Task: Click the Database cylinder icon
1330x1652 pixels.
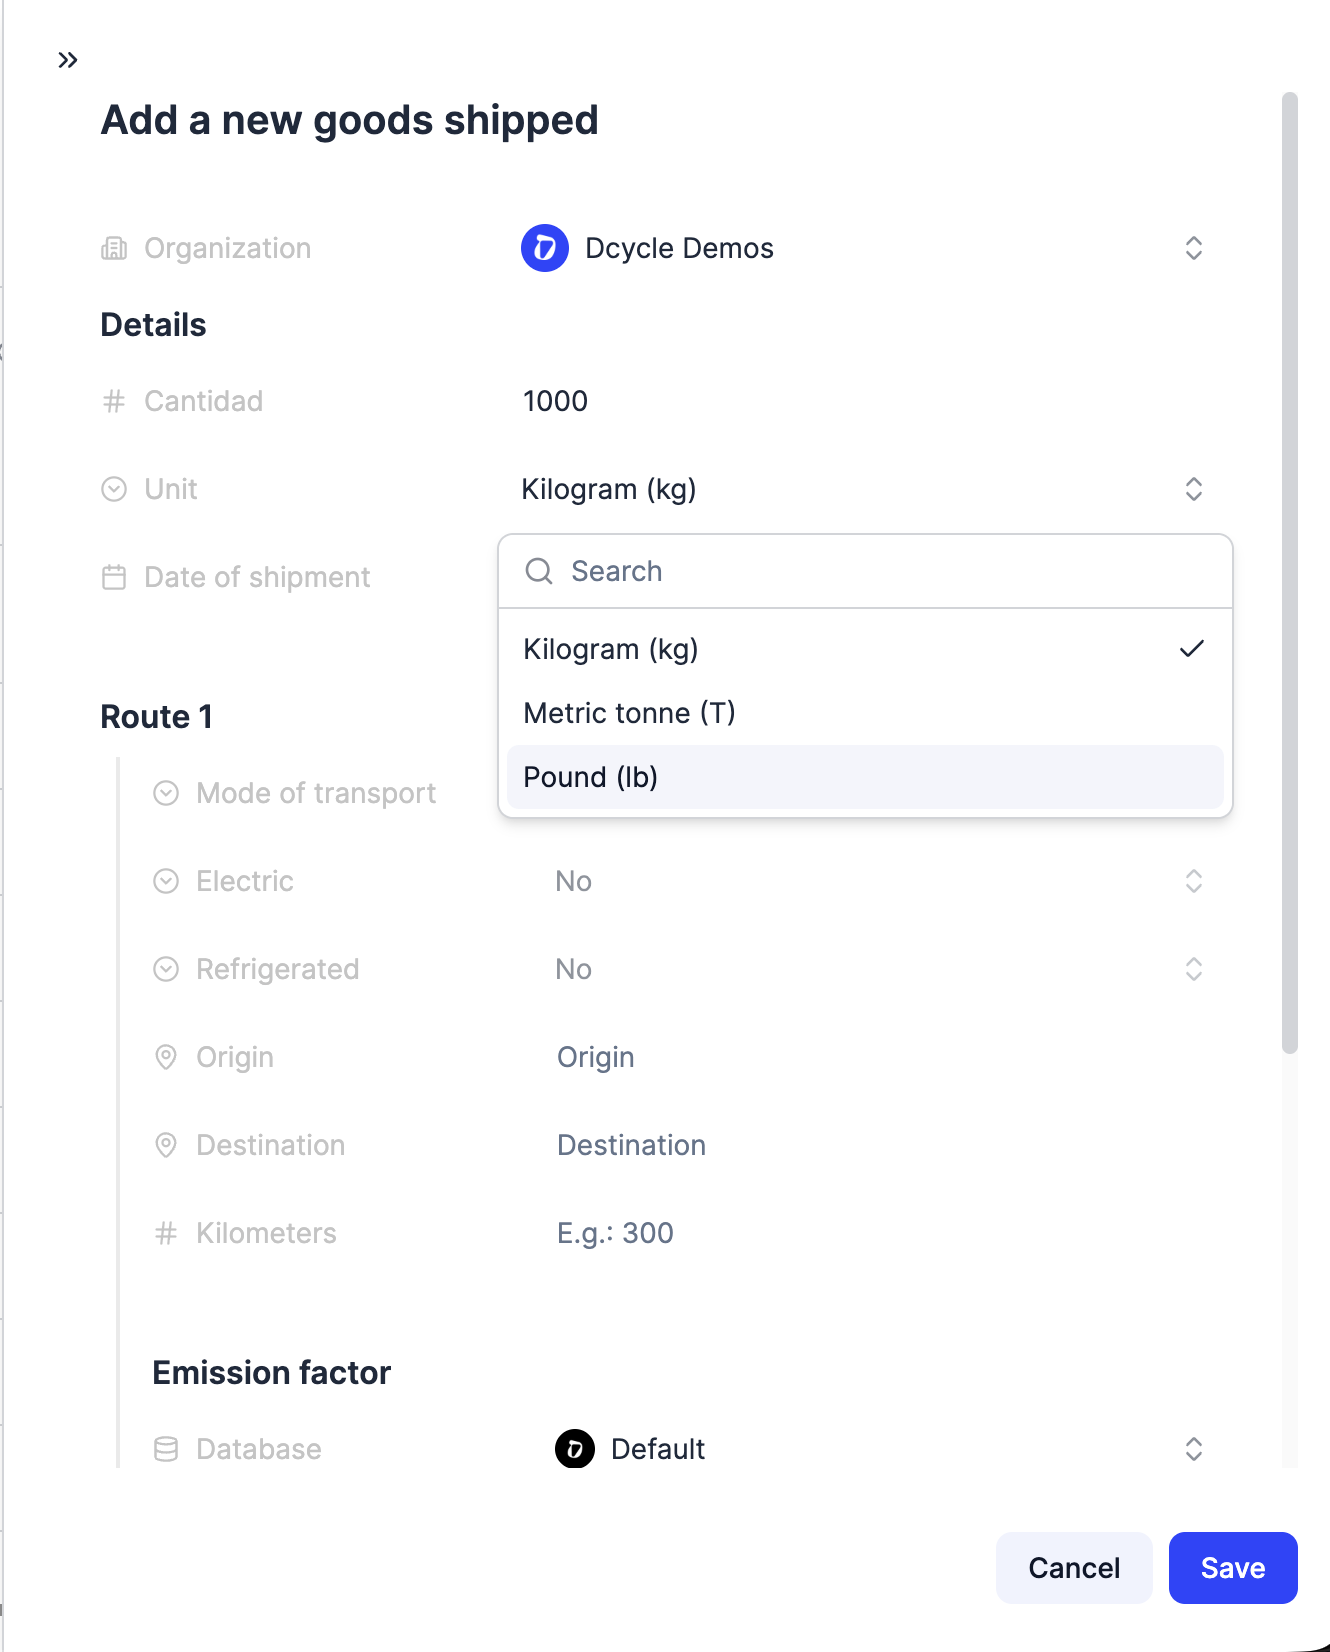Action: (166, 1449)
